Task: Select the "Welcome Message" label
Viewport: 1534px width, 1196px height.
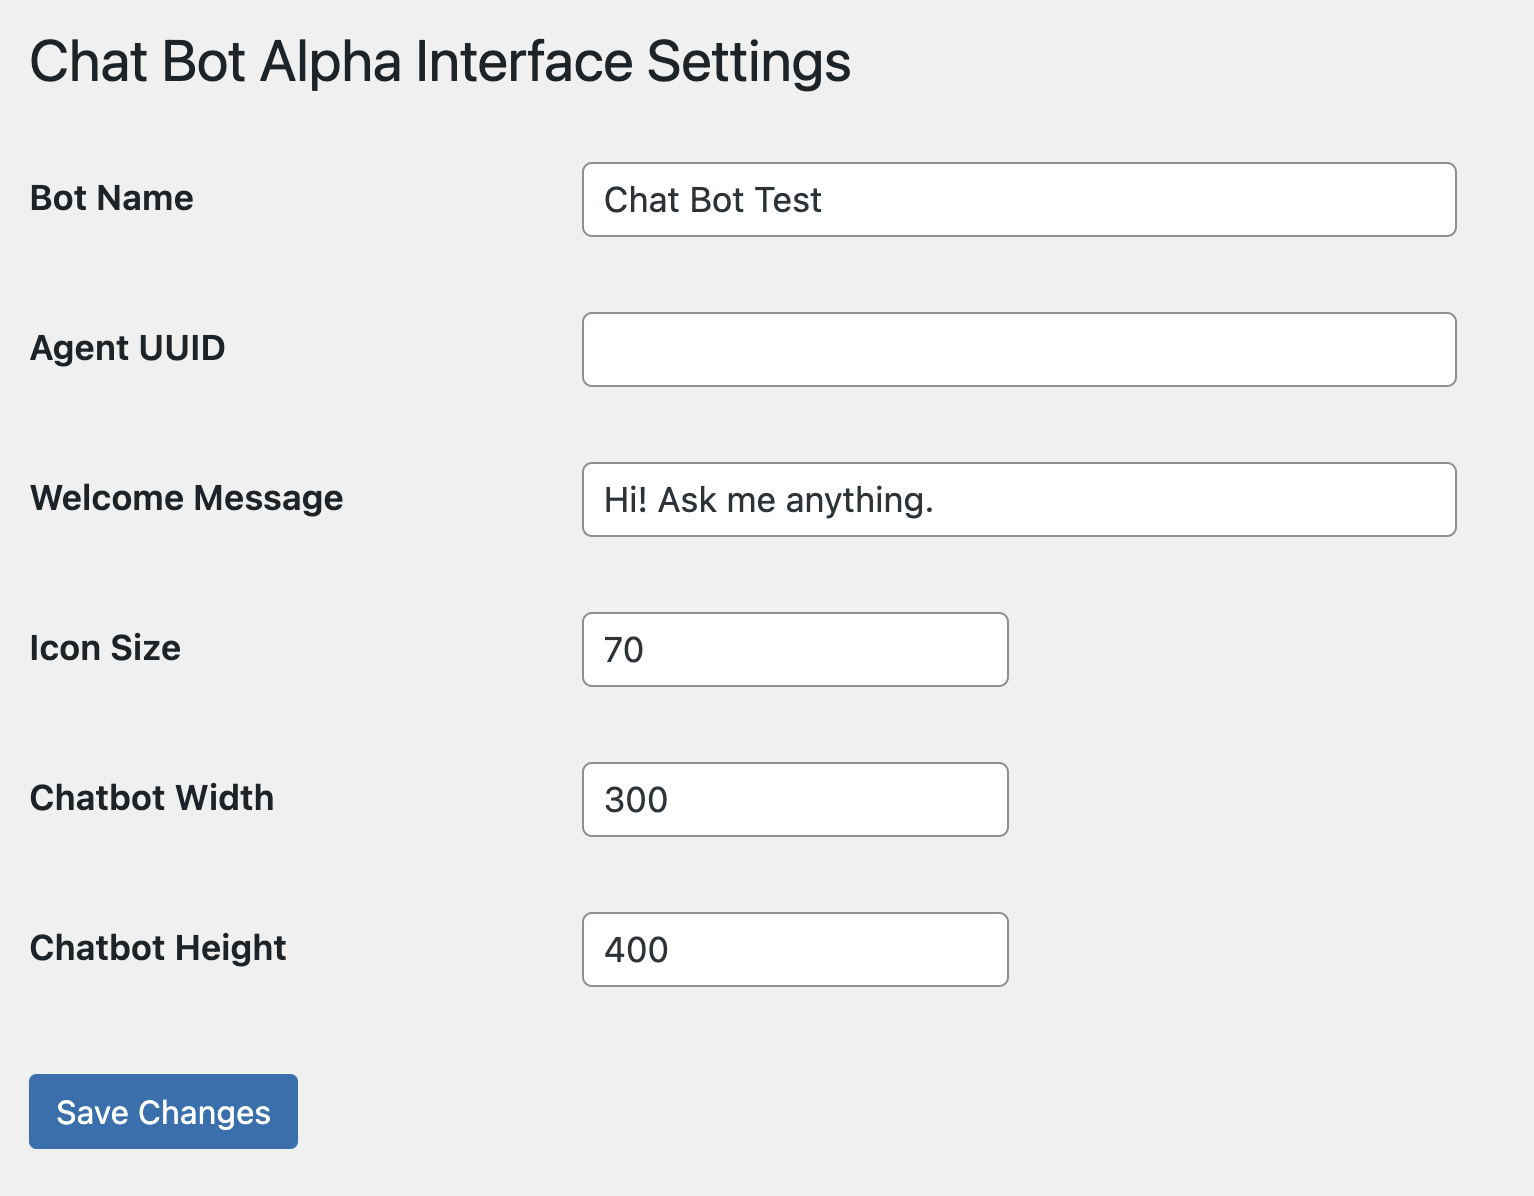Action: (x=187, y=498)
